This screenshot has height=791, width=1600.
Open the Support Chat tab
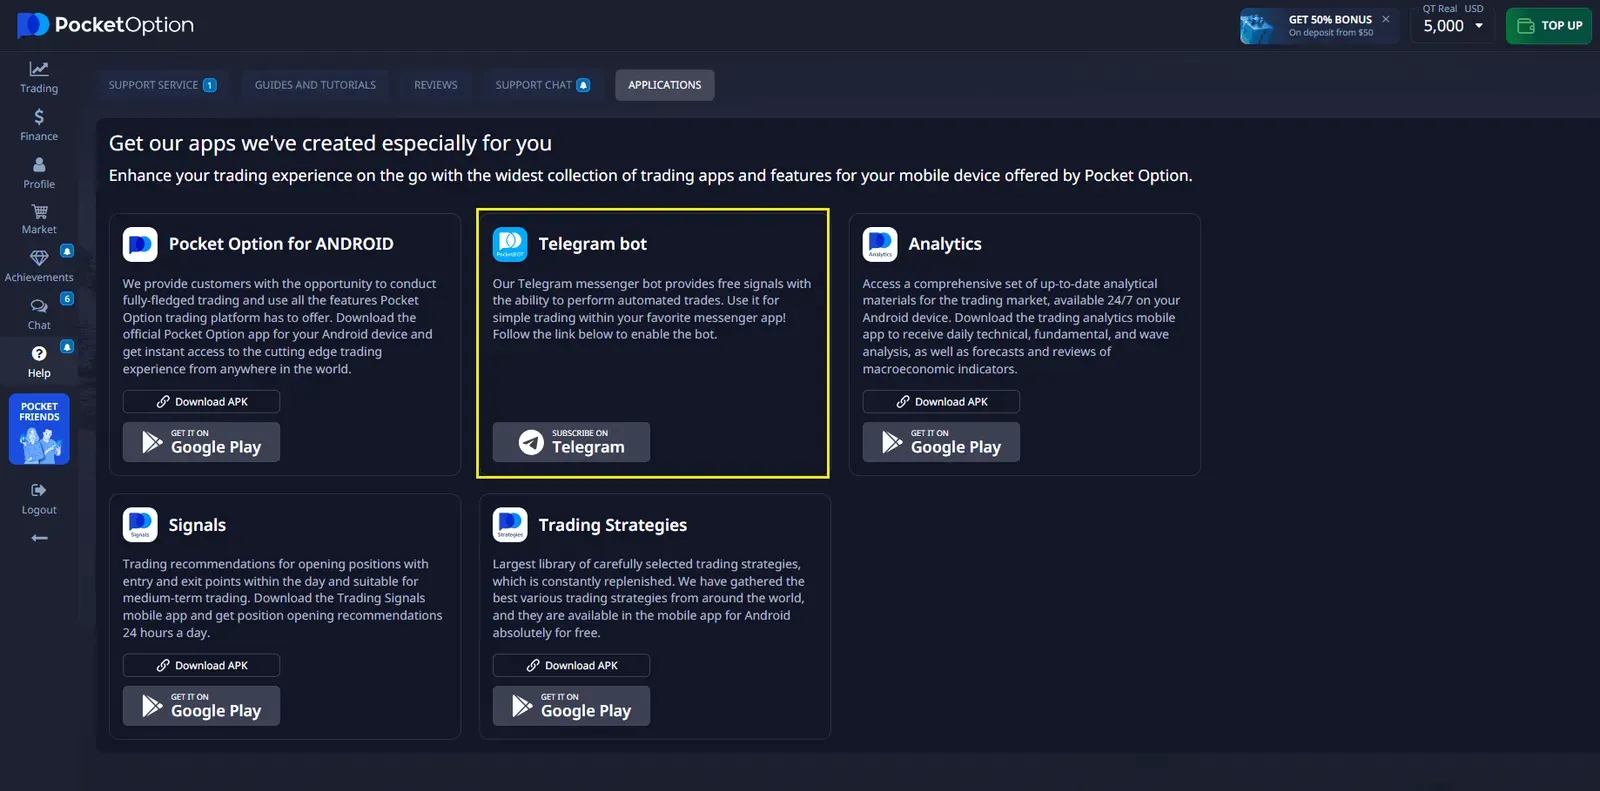(542, 85)
